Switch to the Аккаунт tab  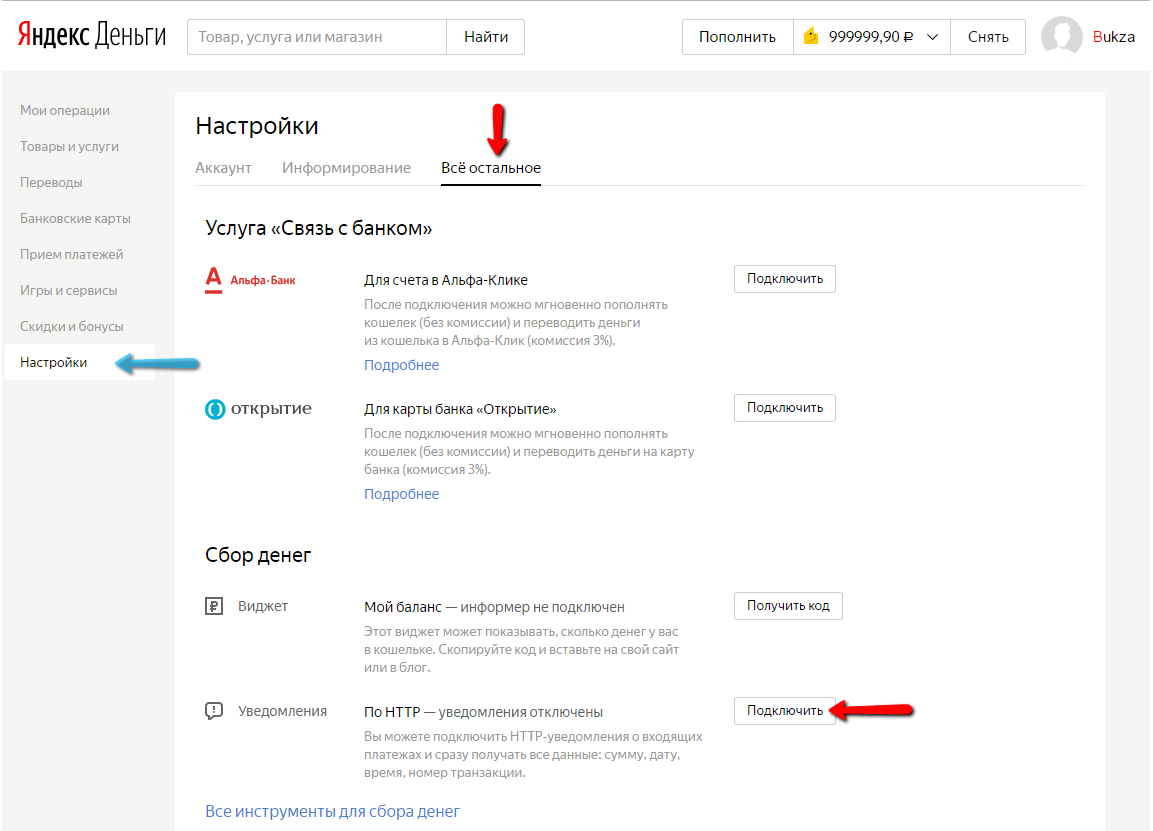224,168
